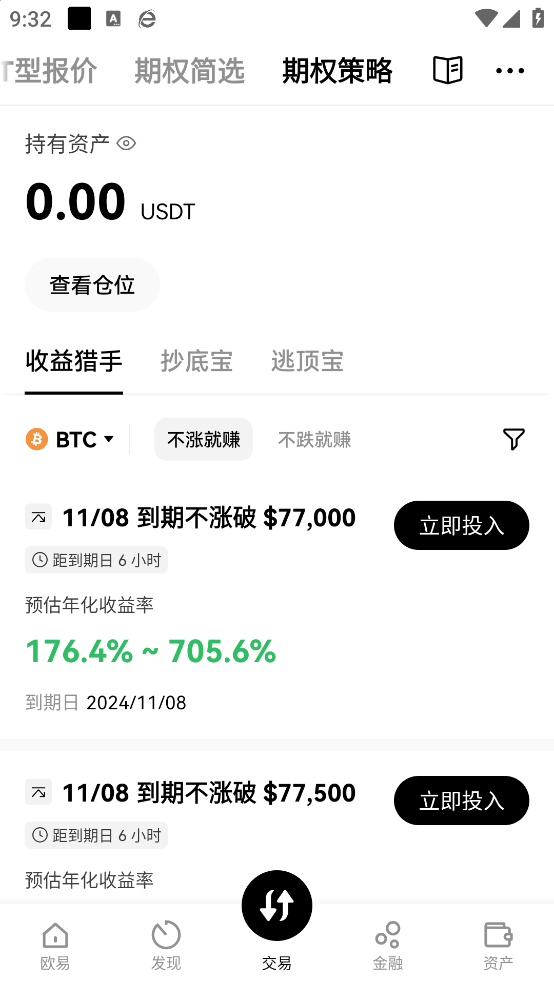Open the $77,000 product title
This screenshot has height=984, width=554.
click(209, 518)
